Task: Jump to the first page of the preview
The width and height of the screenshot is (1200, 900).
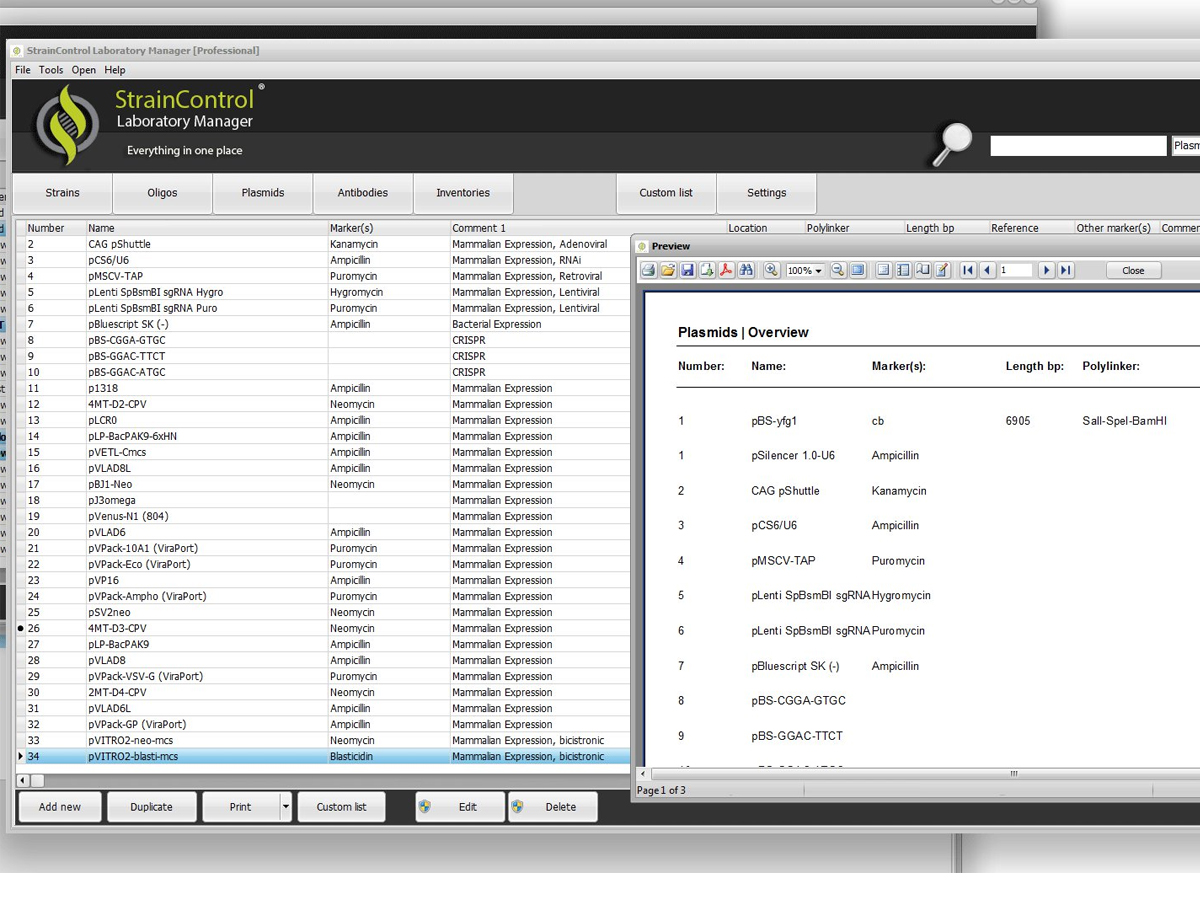Action: pyautogui.click(x=968, y=271)
